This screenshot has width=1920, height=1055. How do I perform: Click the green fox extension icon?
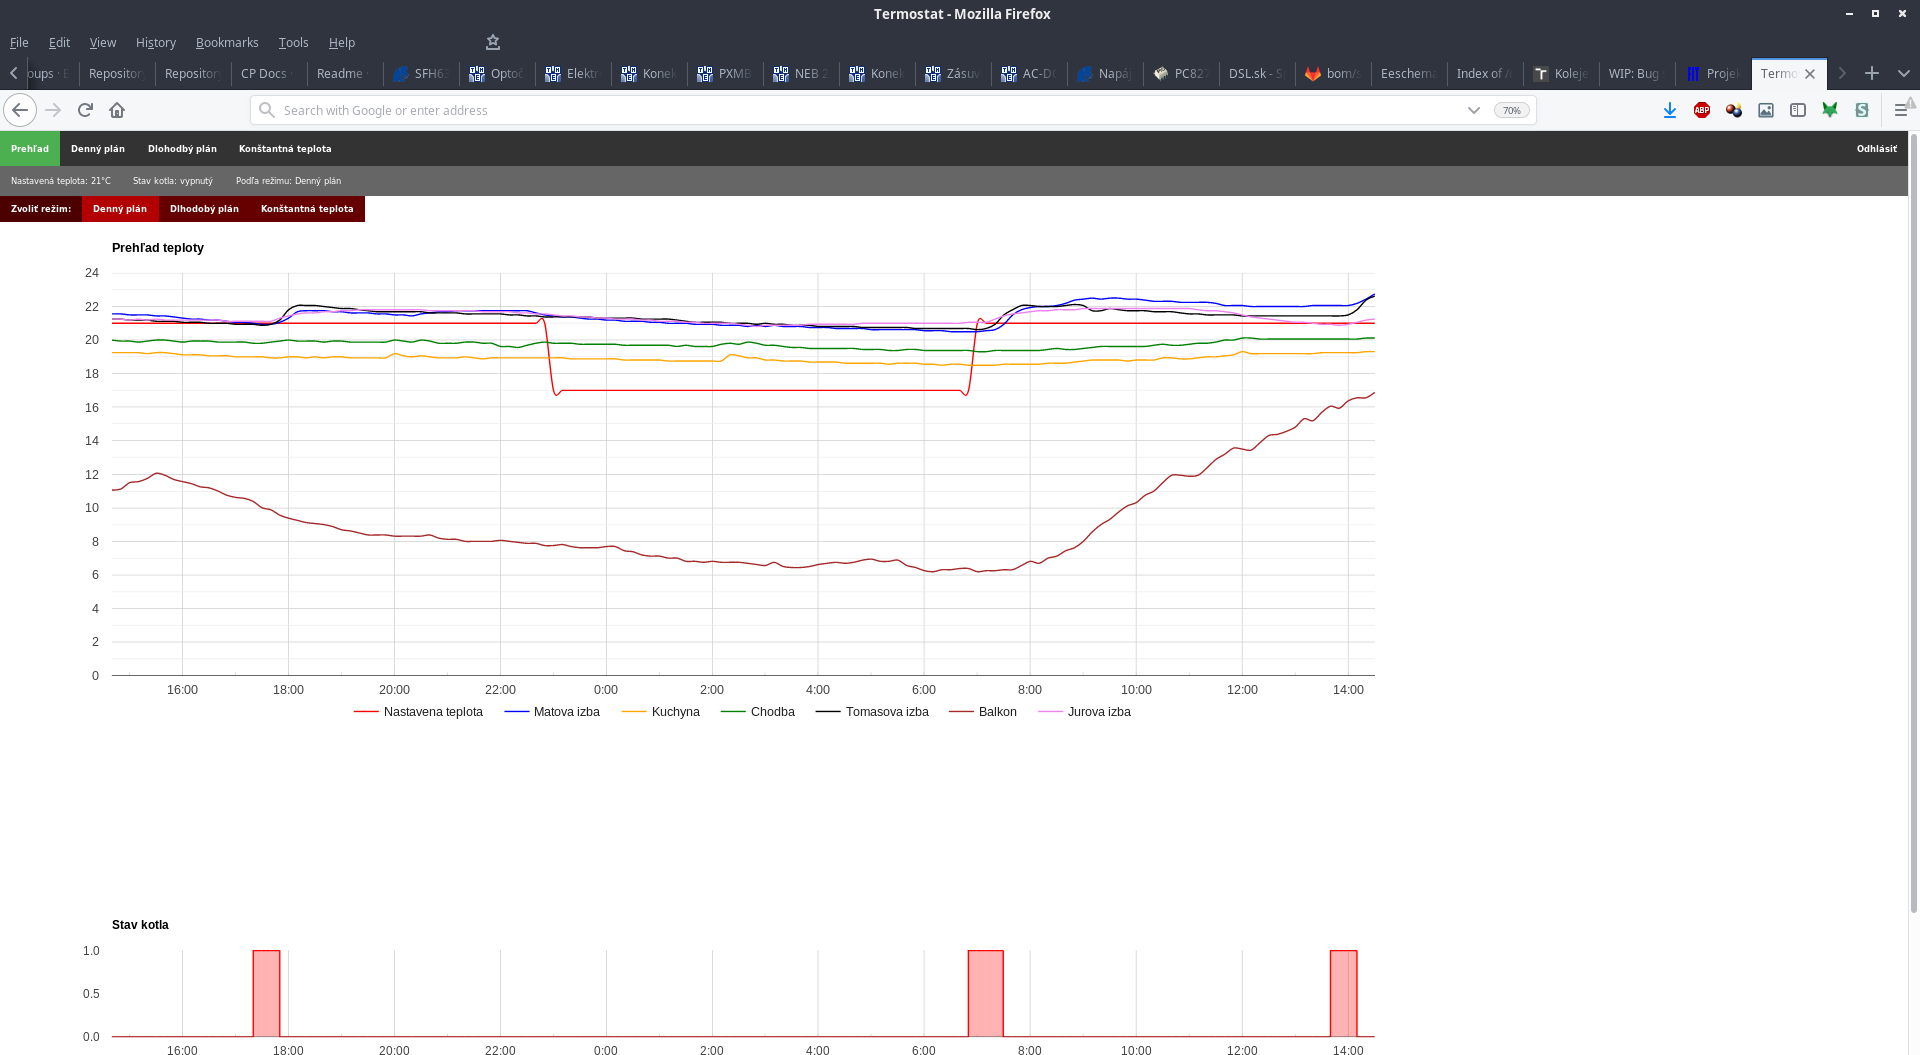[1829, 110]
